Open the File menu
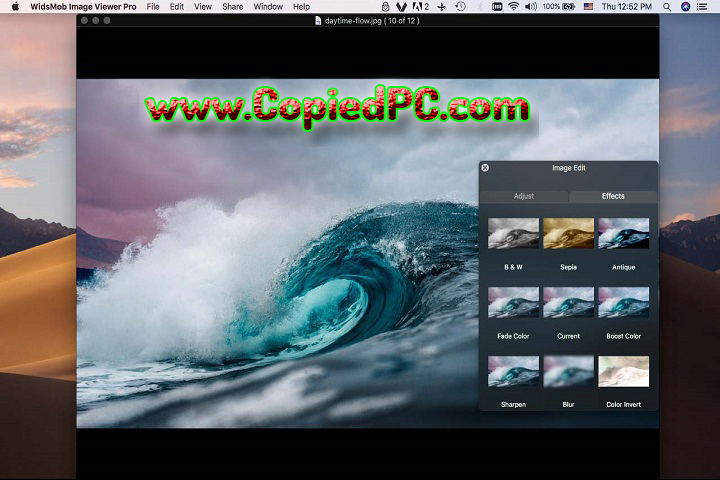 click(x=153, y=7)
